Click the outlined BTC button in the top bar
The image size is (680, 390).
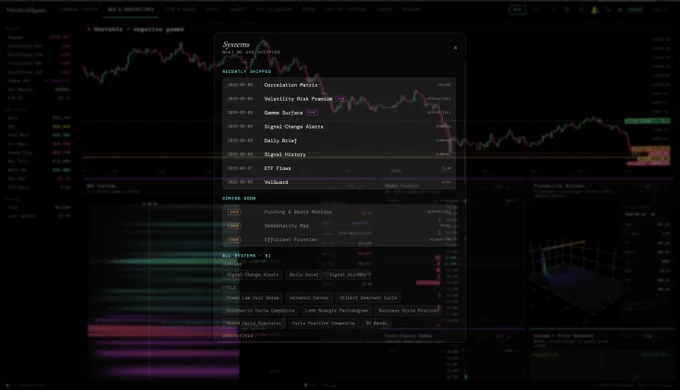pos(517,10)
